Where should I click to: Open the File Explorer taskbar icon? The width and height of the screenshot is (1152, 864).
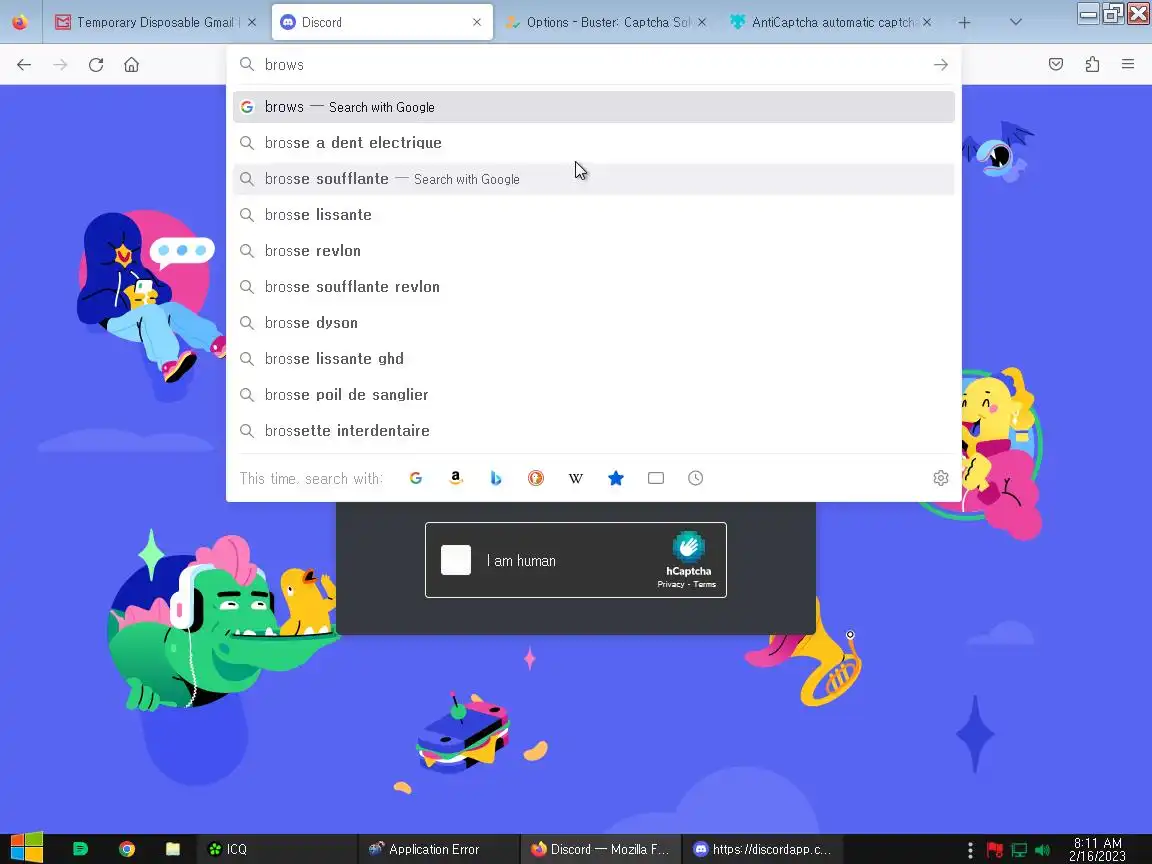(173, 849)
